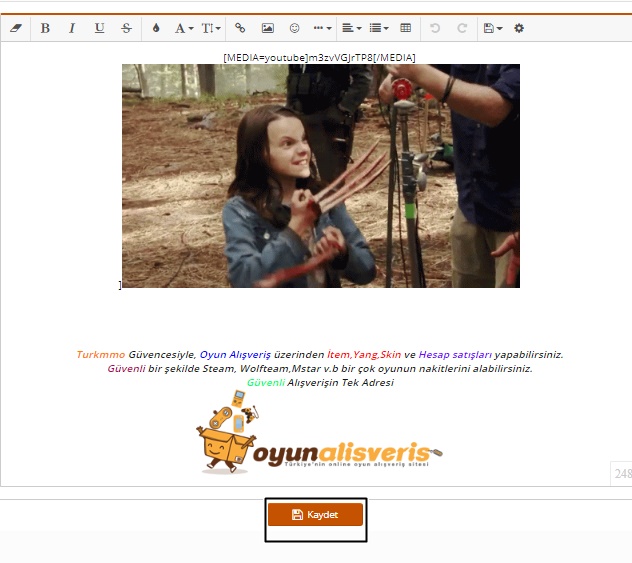Screen dimensions: 632x563
Task: Click the insert image icon
Action: click(x=267, y=29)
